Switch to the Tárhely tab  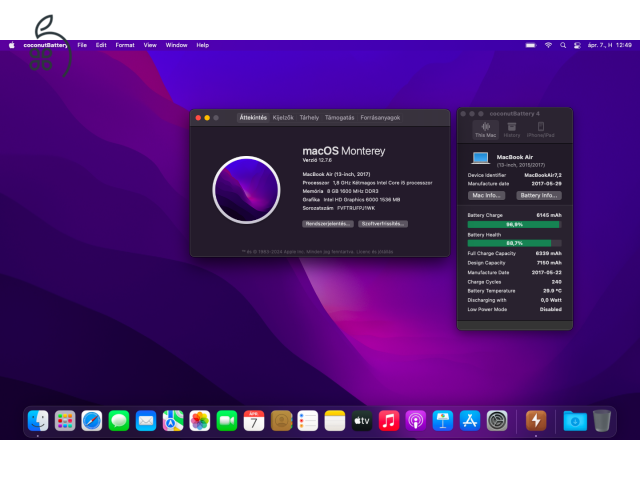[x=309, y=118]
